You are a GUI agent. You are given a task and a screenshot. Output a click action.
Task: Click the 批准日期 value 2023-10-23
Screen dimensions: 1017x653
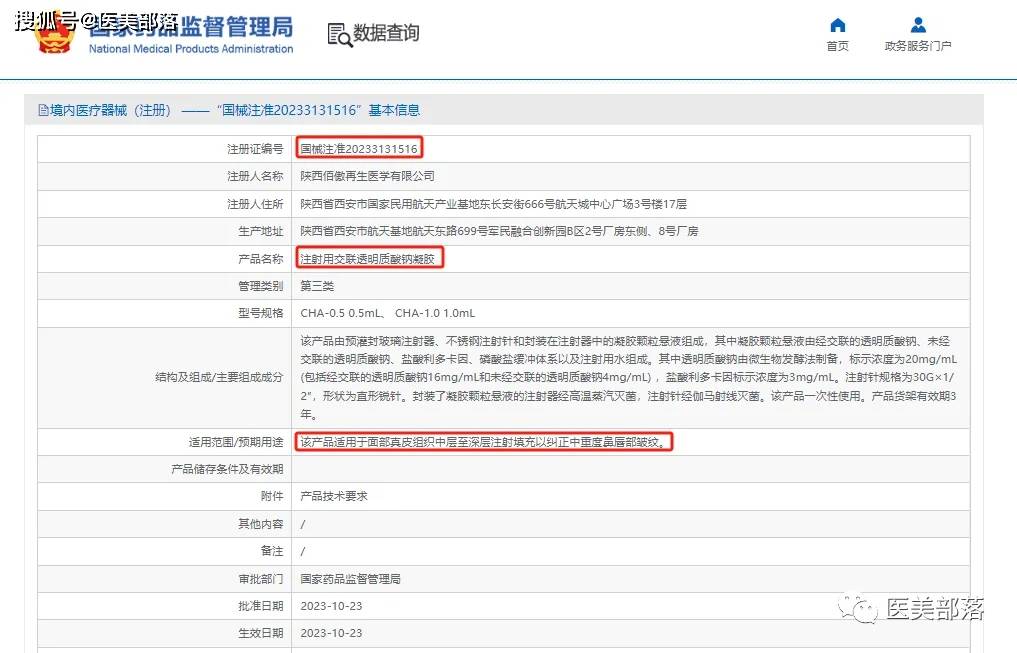pyautogui.click(x=331, y=606)
